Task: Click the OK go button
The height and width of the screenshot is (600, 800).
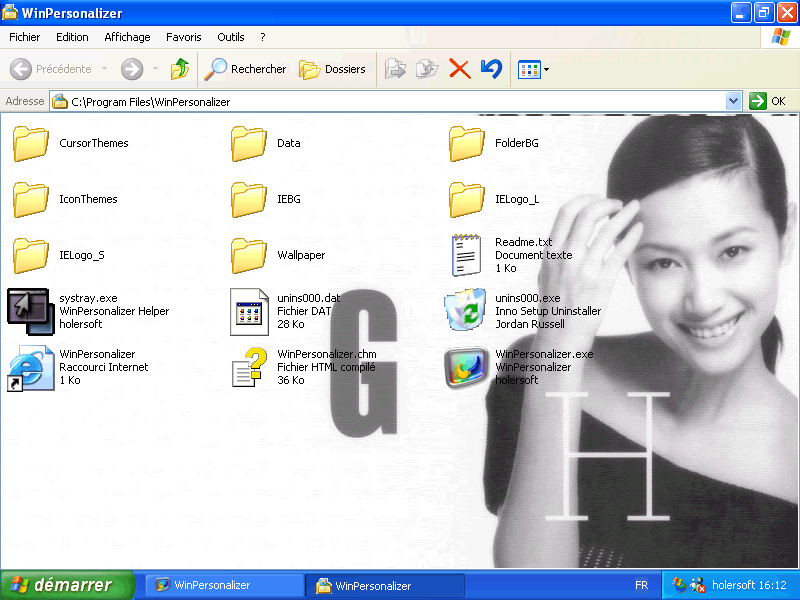Action: point(768,101)
